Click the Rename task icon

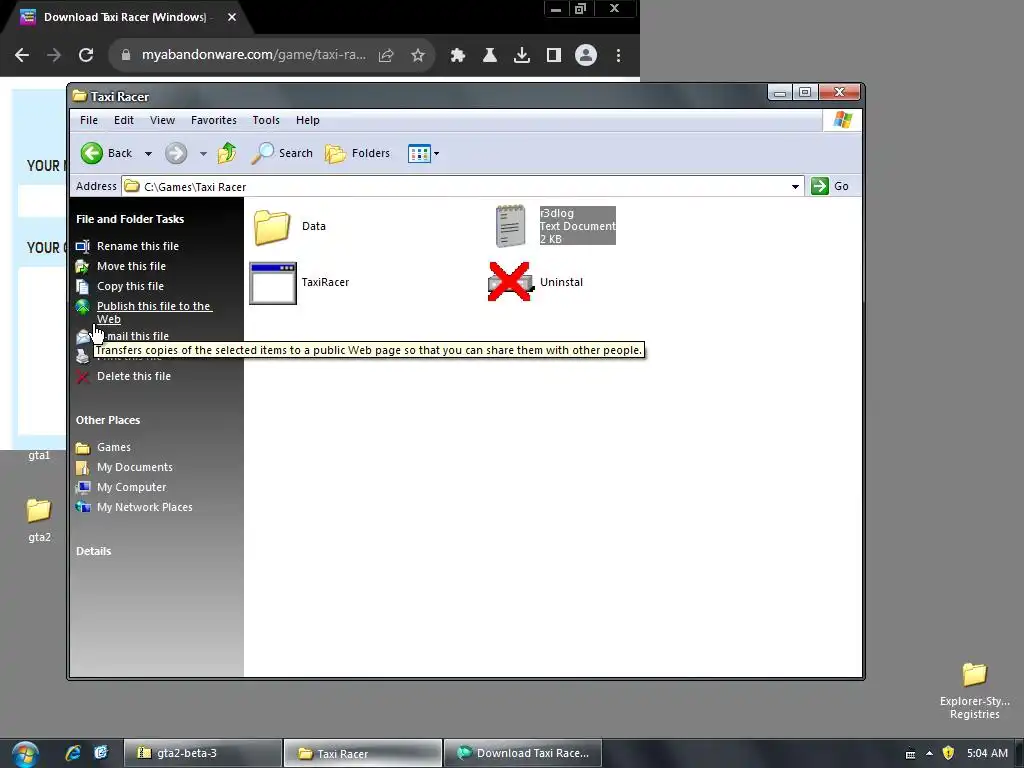[82, 246]
